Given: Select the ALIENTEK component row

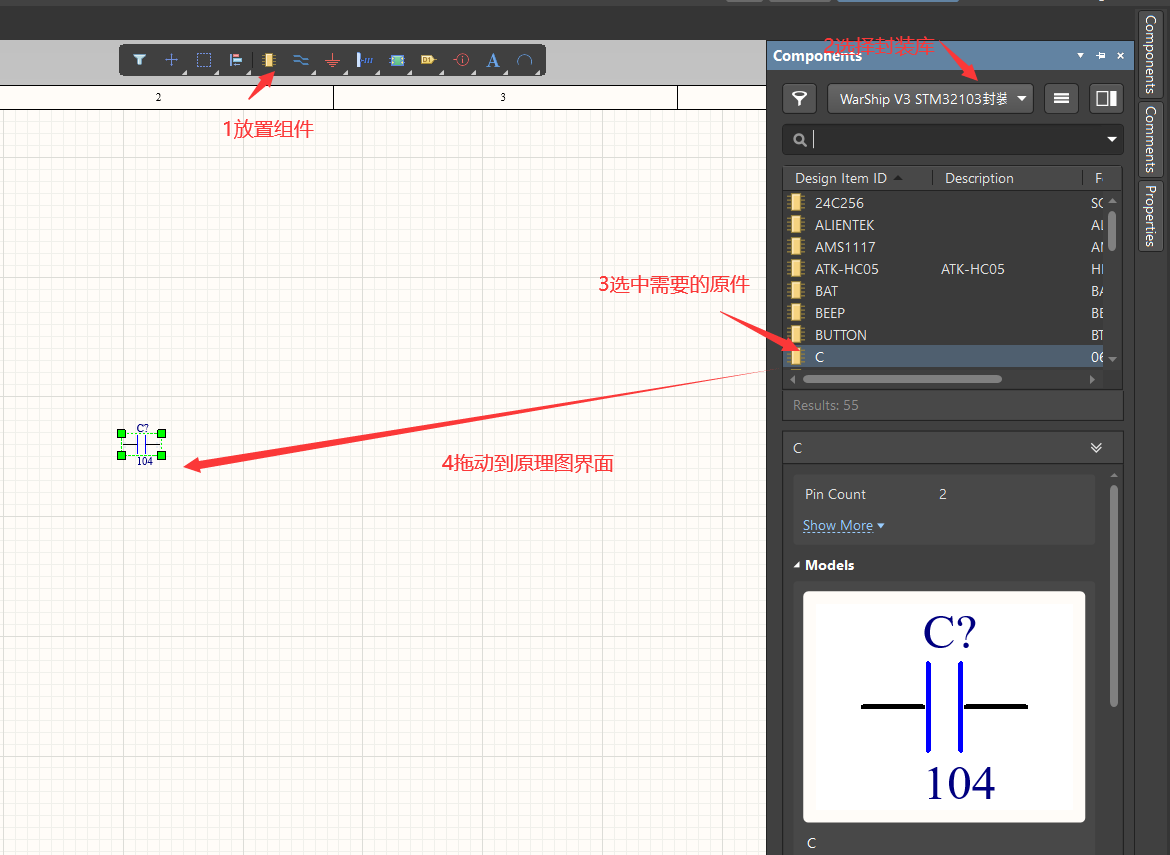Looking at the screenshot, I should [x=944, y=225].
